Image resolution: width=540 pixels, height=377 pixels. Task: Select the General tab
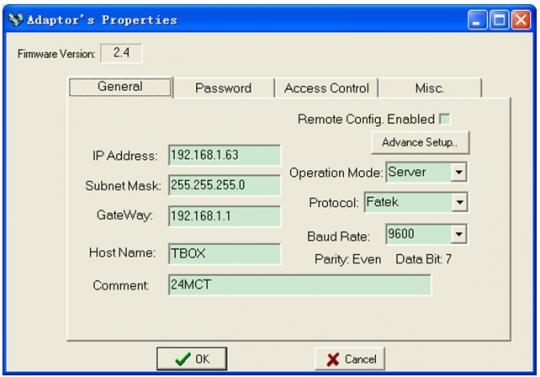click(x=120, y=87)
